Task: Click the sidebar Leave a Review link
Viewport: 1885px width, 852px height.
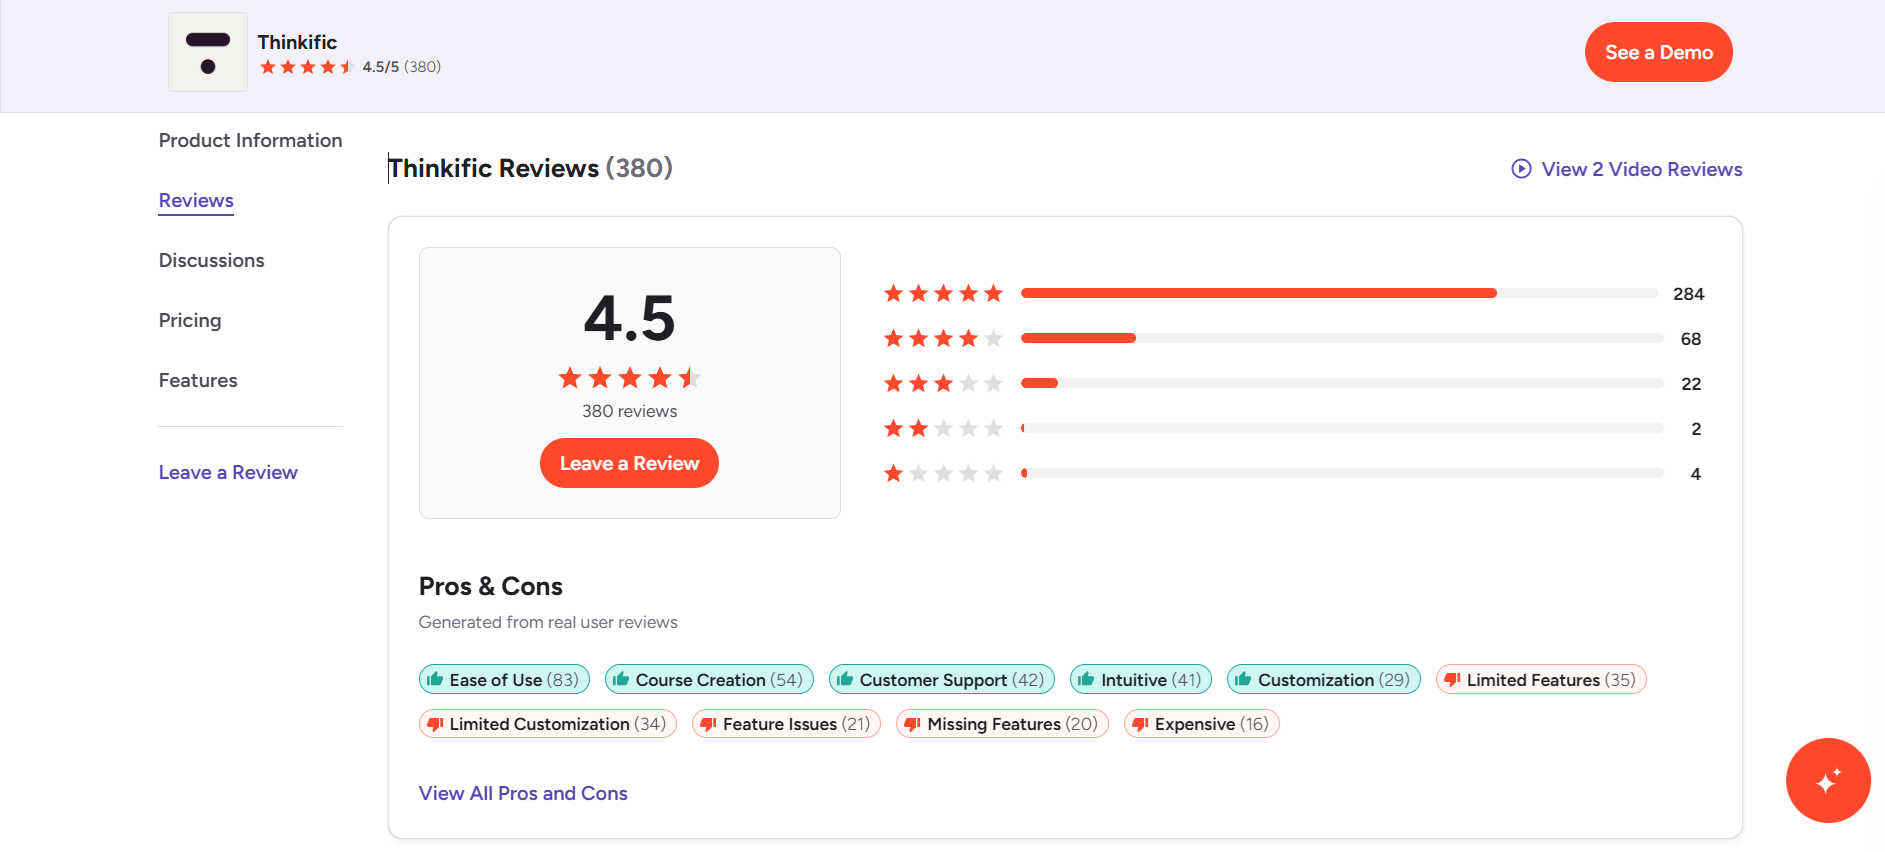Action: (x=228, y=472)
